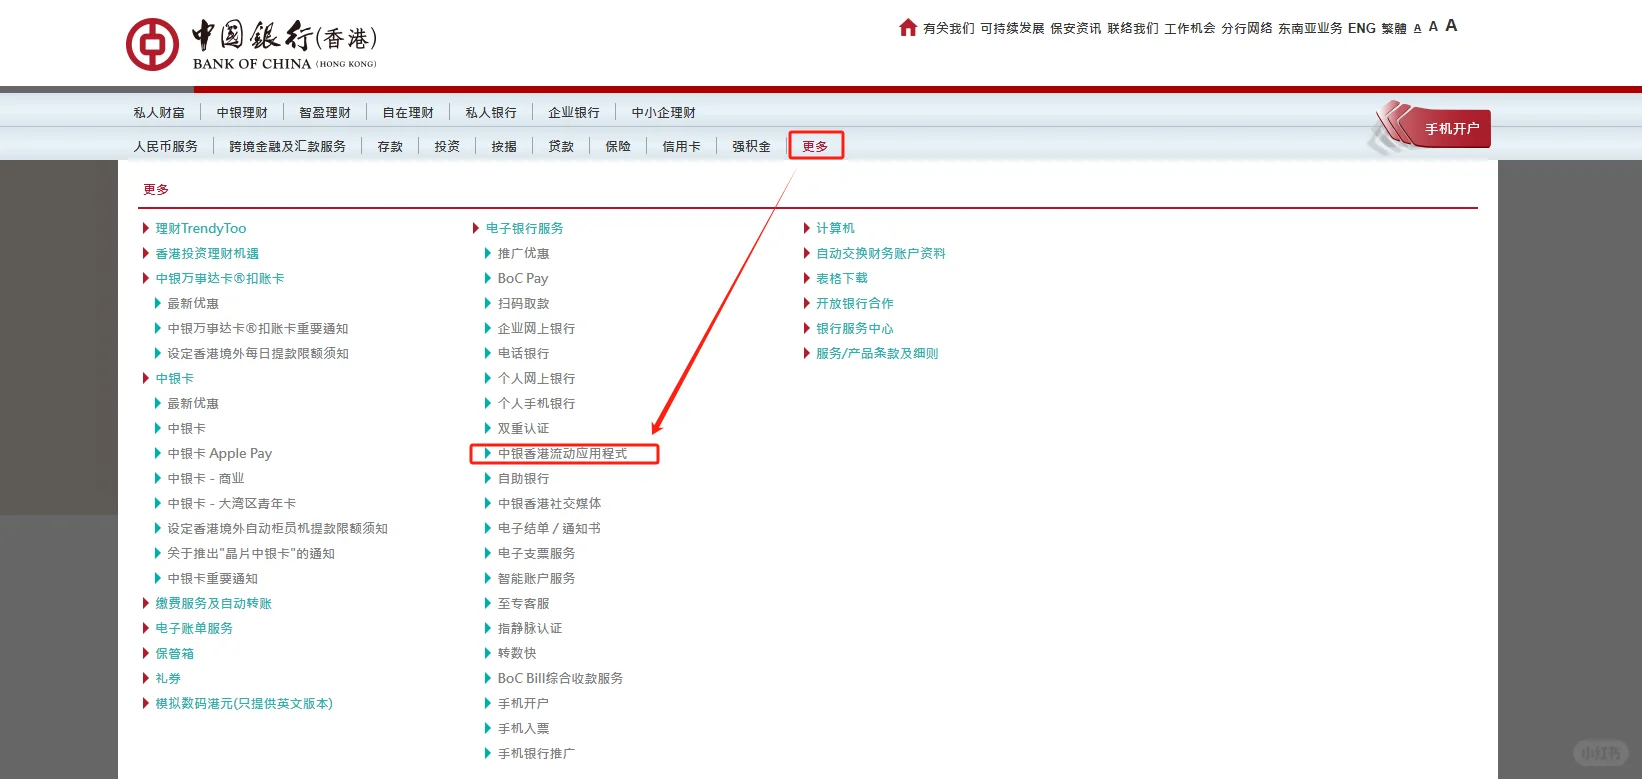Open the 更多 menu in navigation bar
The image size is (1642, 779).
tap(815, 147)
